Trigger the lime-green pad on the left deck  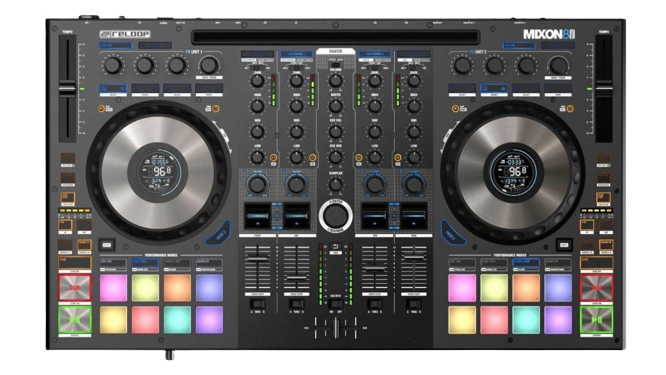pos(145,288)
